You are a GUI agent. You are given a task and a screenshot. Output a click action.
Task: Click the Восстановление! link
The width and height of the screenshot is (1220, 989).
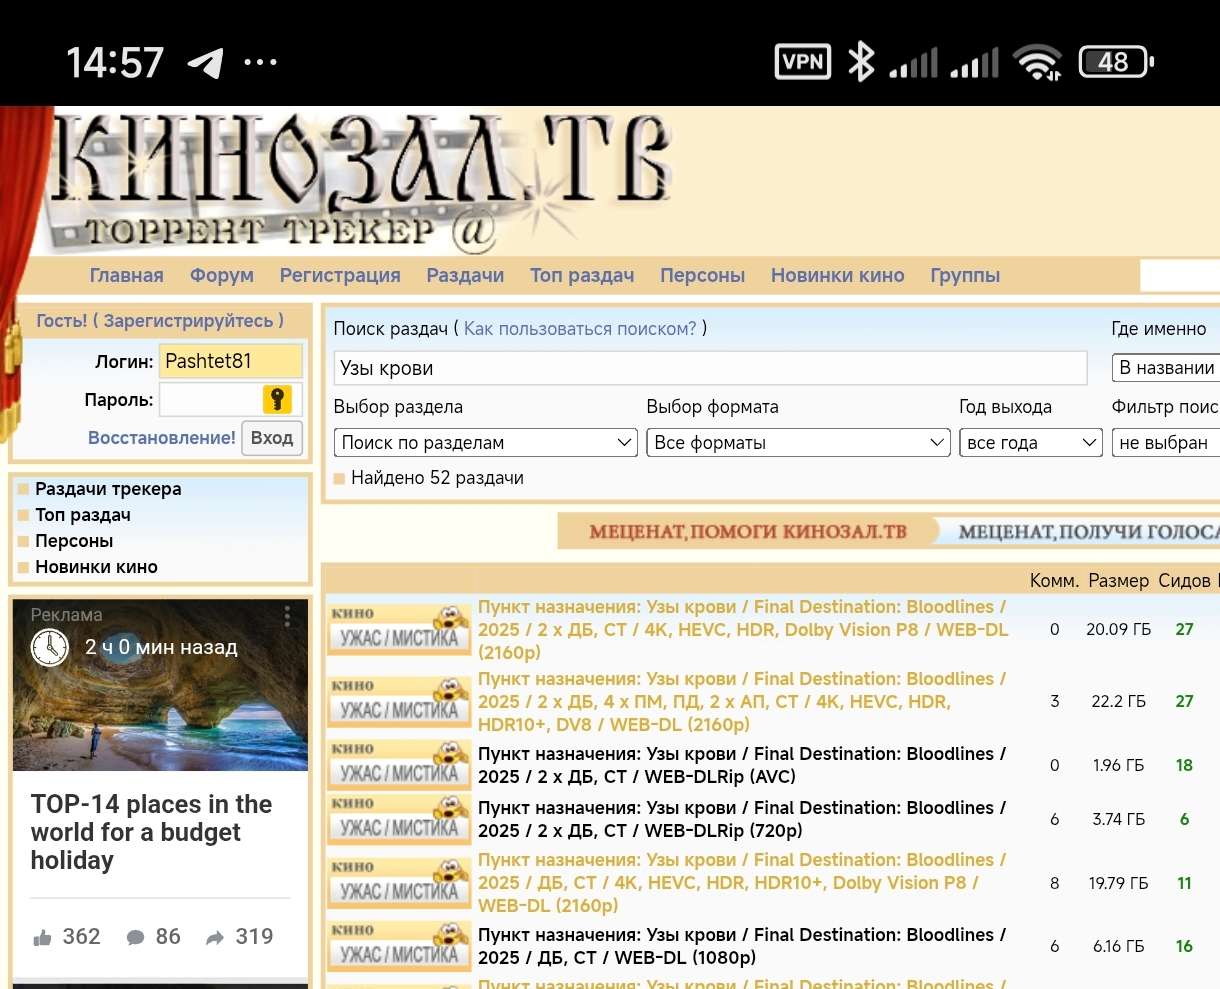(x=162, y=438)
